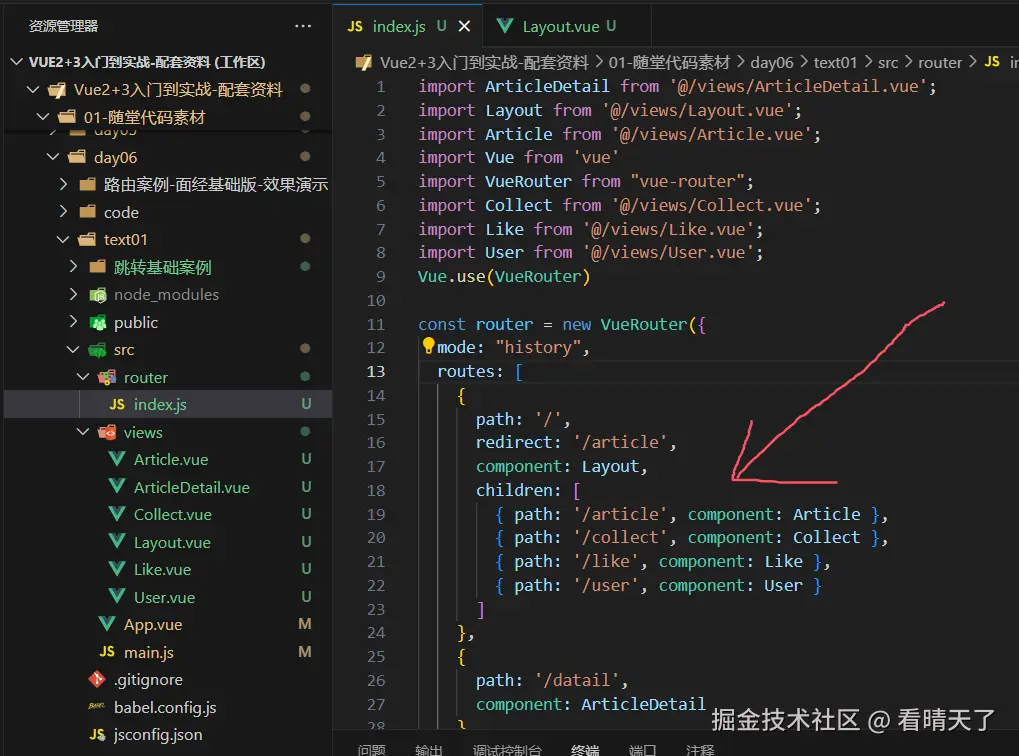1019x756 pixels.
Task: Click the JS icon beside jsconfig.json
Action: point(97,734)
